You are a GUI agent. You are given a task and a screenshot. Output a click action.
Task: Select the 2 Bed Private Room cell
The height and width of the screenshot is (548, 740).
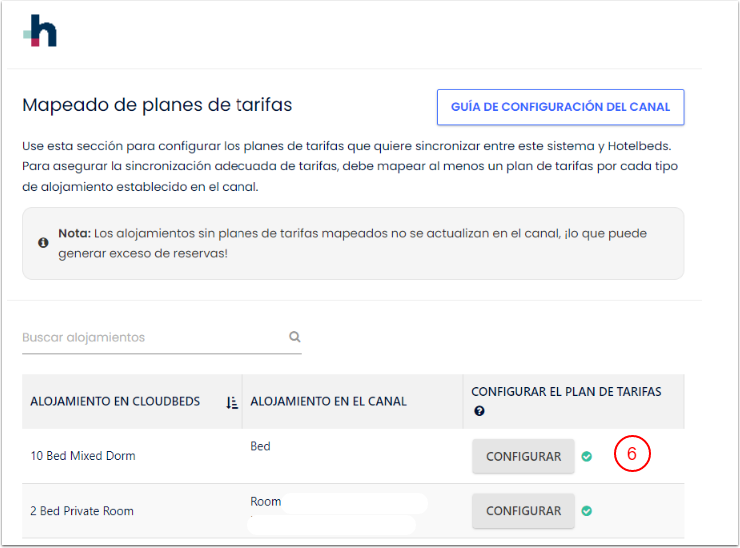click(x=132, y=511)
